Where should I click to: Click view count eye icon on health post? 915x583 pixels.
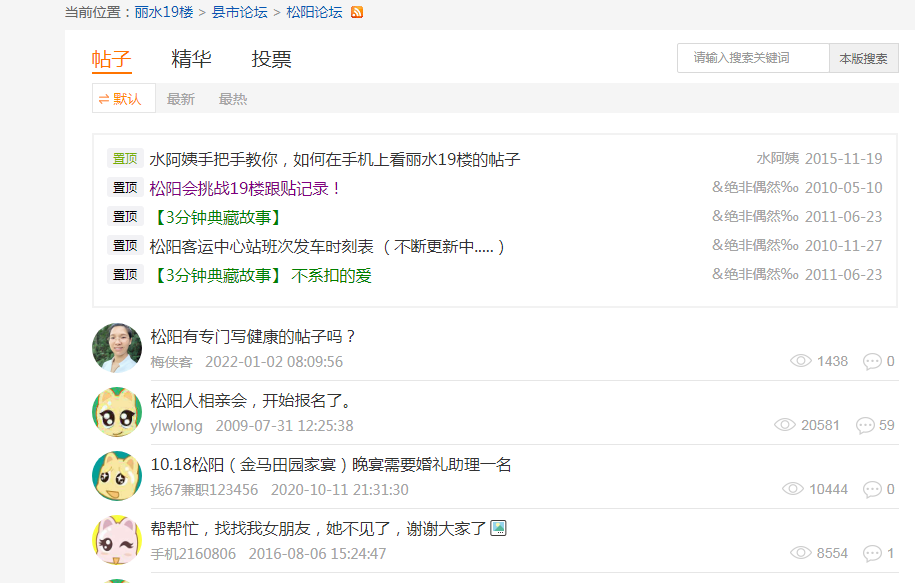(800, 361)
